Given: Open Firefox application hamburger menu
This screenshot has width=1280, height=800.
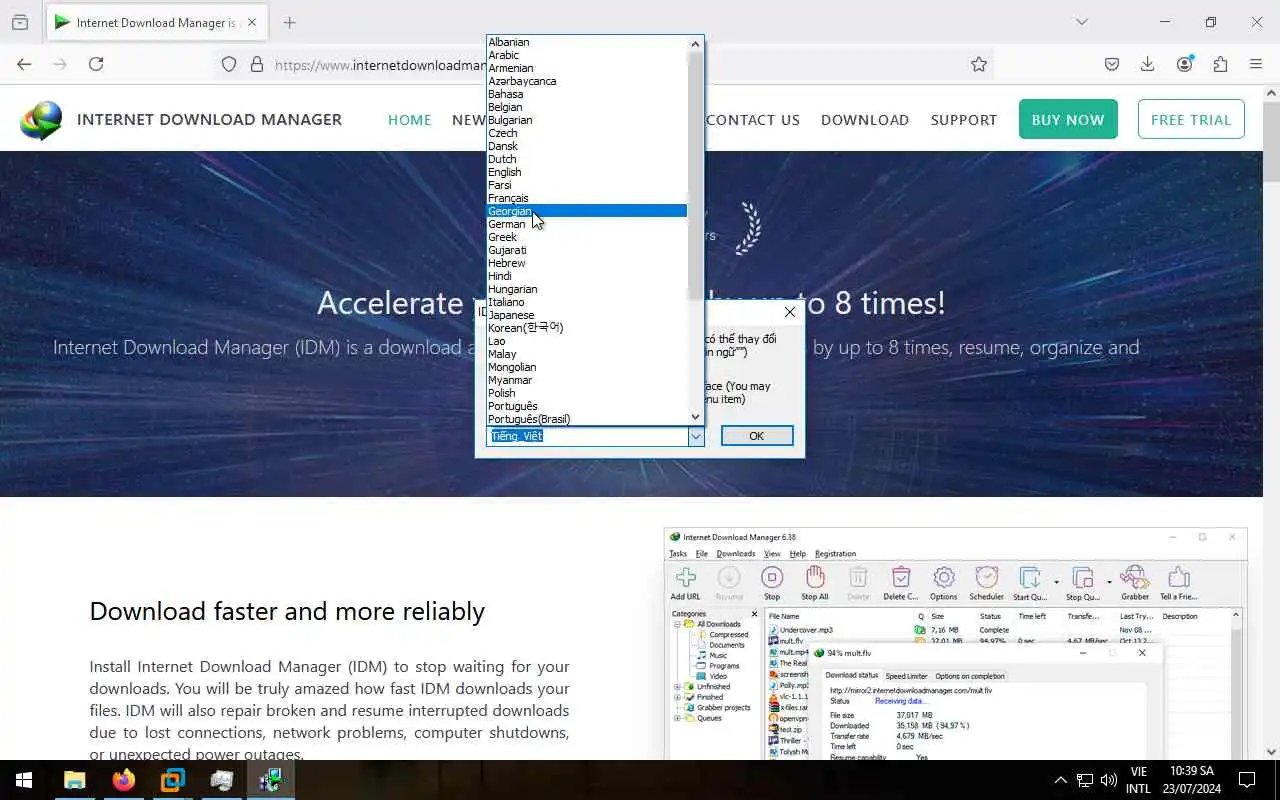Looking at the screenshot, I should tap(1256, 64).
